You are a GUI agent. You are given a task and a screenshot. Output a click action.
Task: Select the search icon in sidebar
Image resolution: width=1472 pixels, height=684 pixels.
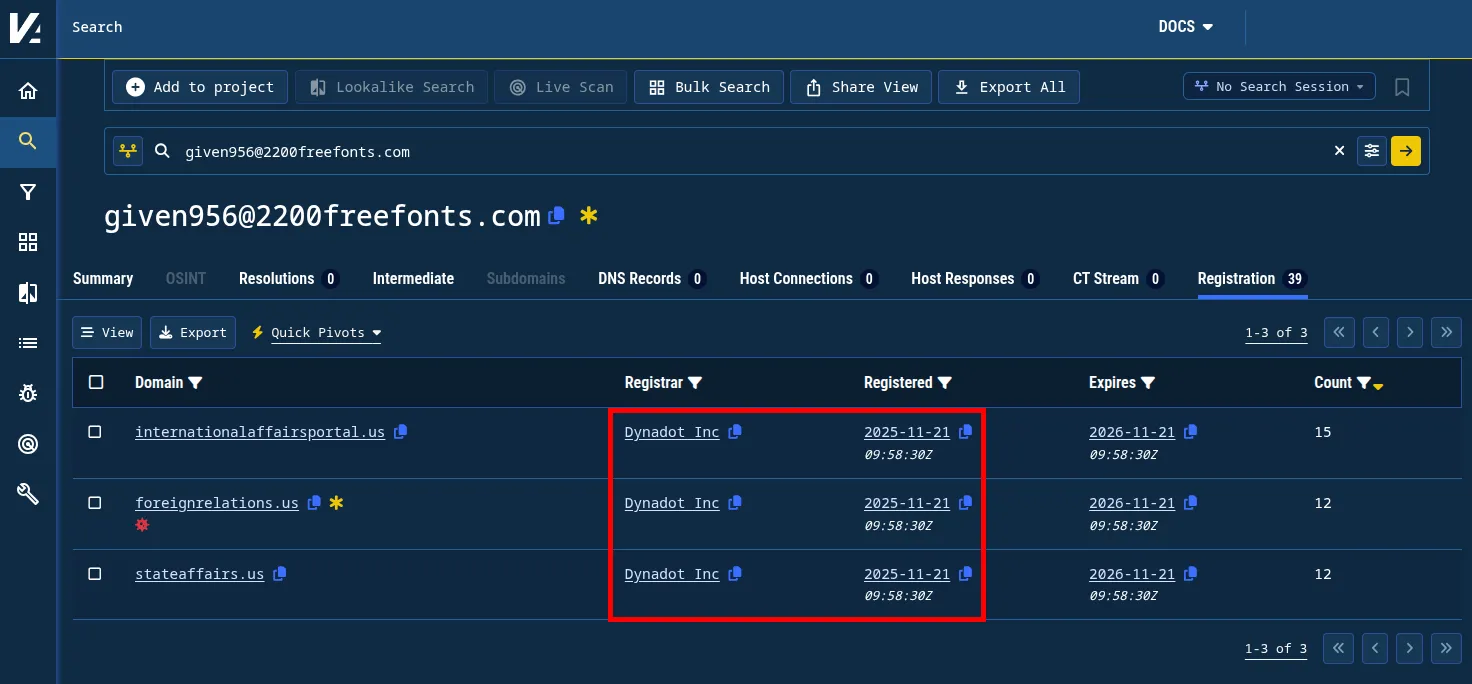(x=28, y=141)
